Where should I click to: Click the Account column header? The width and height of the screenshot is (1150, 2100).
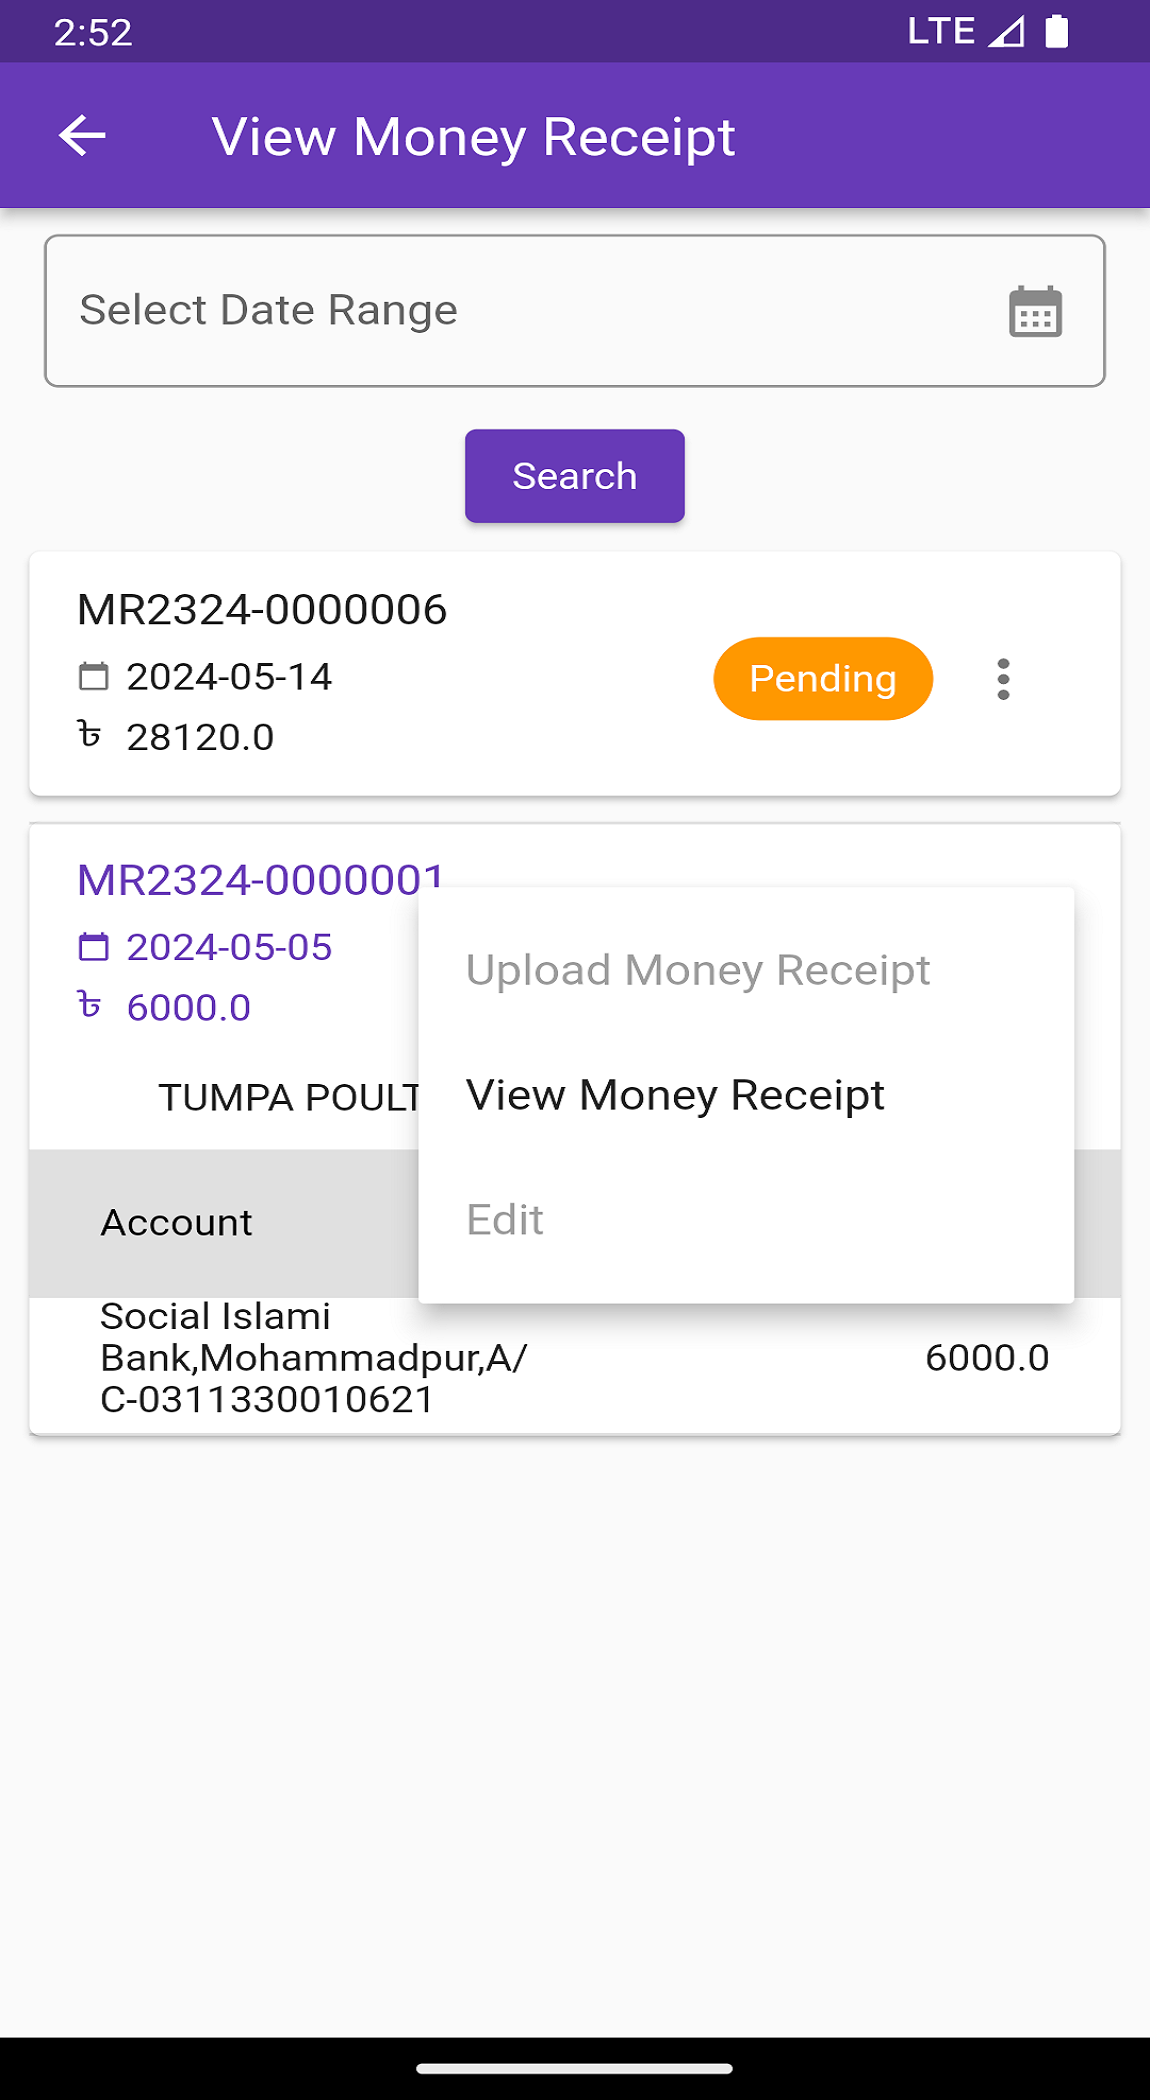point(177,1223)
